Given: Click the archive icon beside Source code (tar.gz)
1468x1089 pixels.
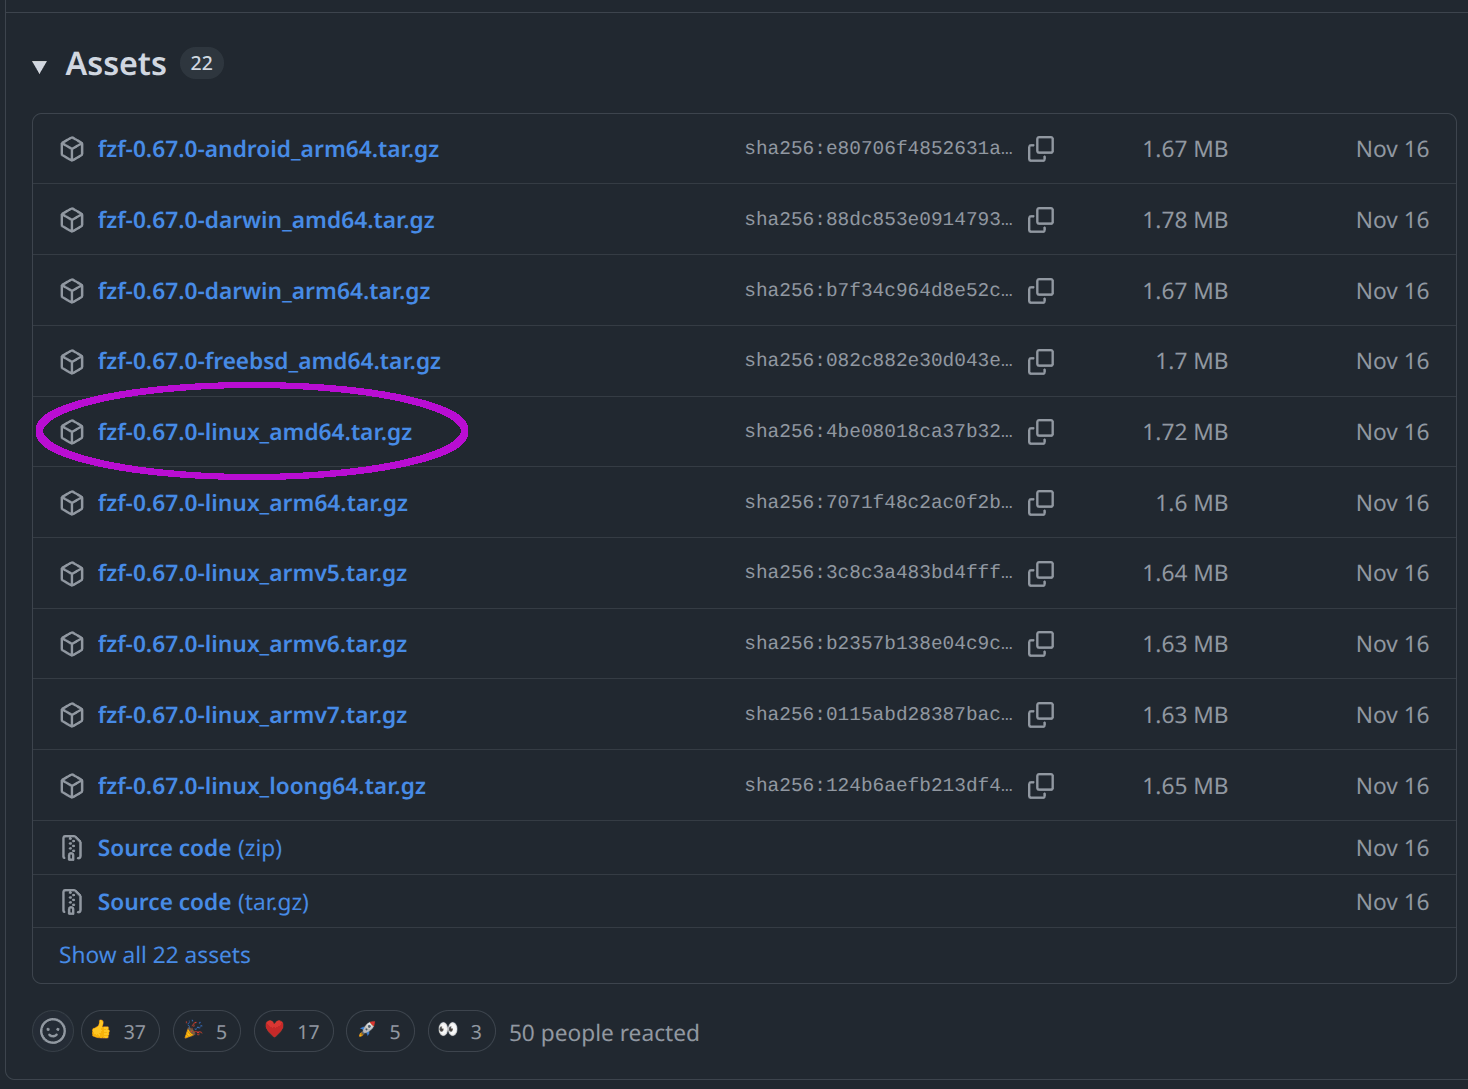Looking at the screenshot, I should coord(71,901).
